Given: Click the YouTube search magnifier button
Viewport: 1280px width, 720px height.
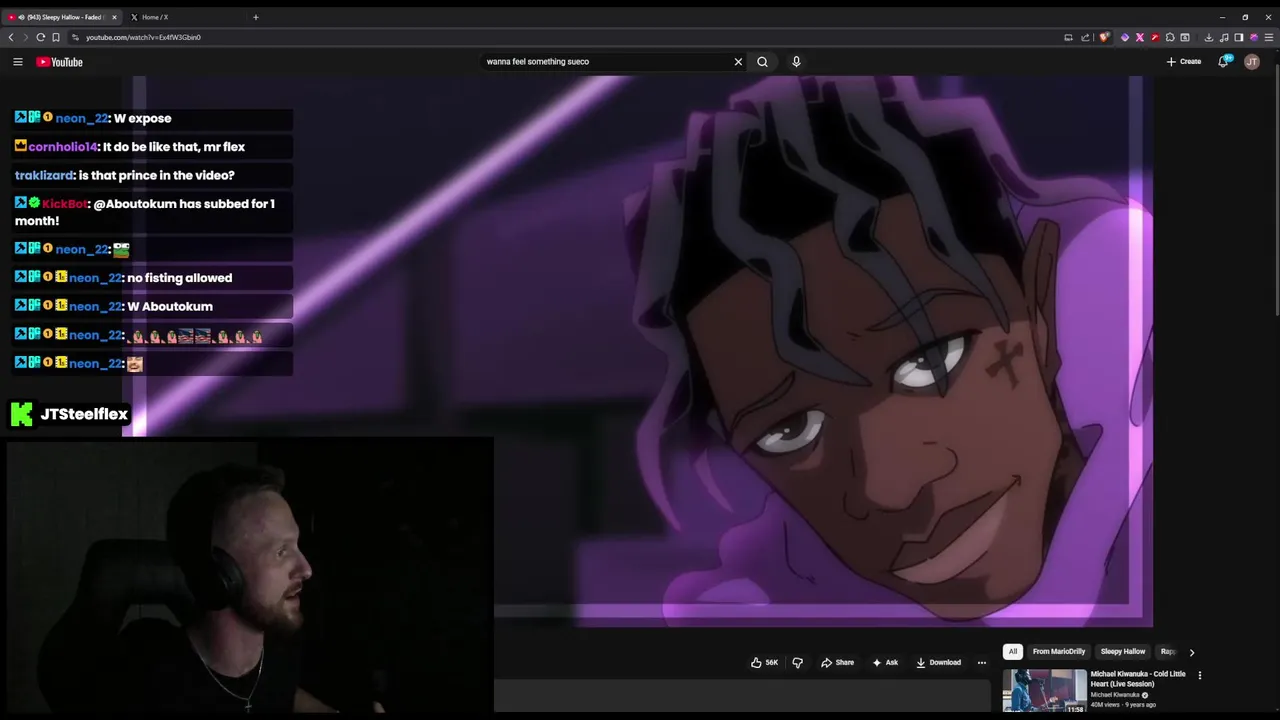Looking at the screenshot, I should point(762,62).
